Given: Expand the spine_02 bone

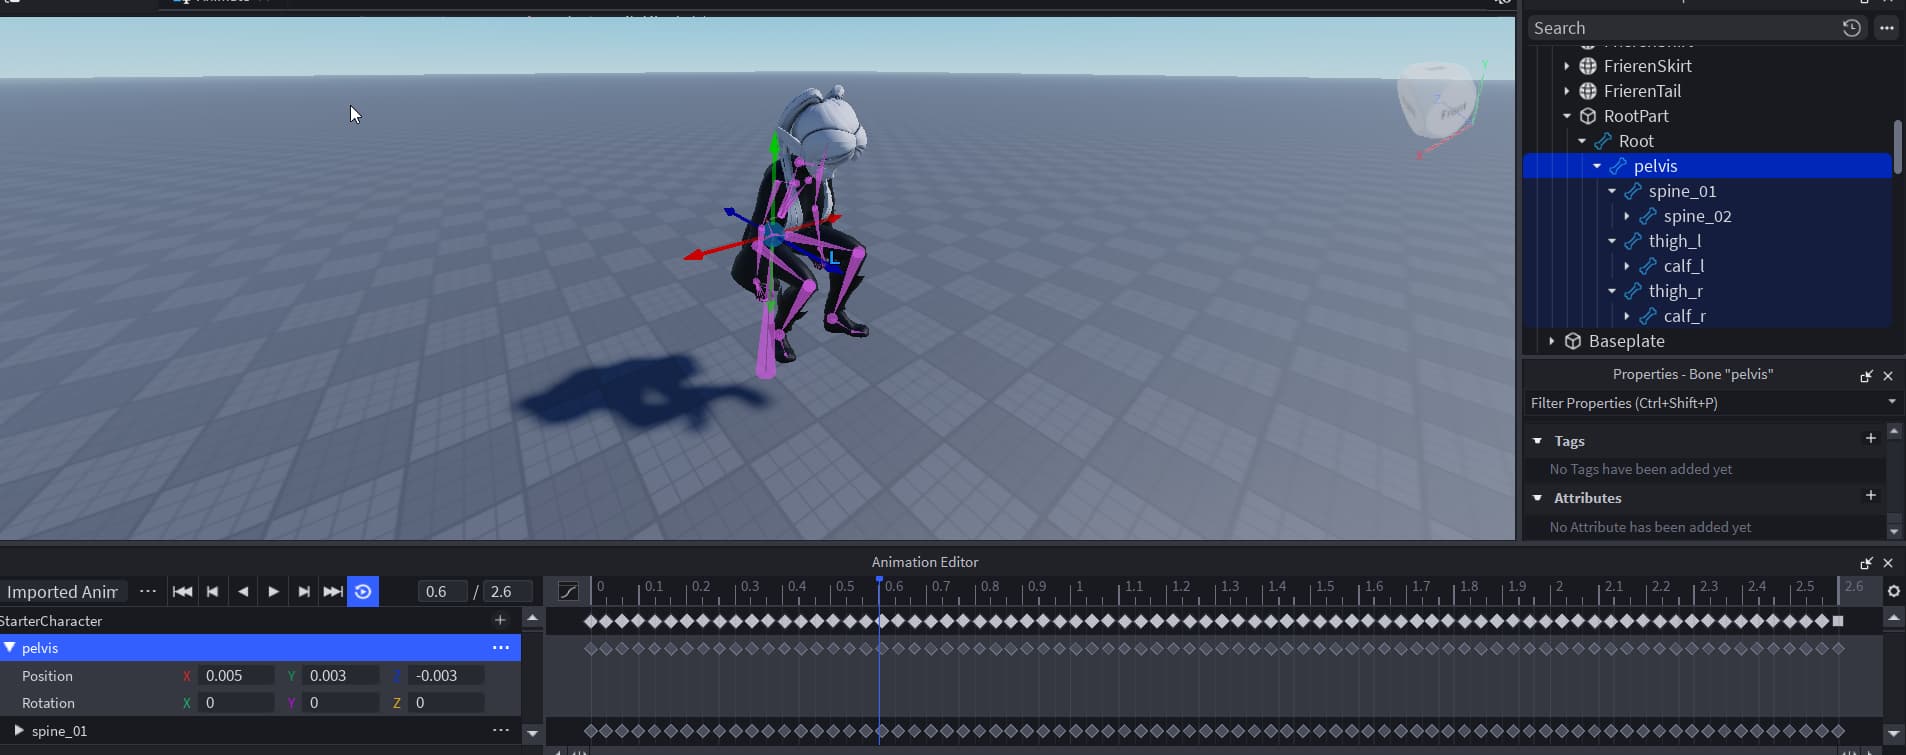Looking at the screenshot, I should pyautogui.click(x=1627, y=216).
